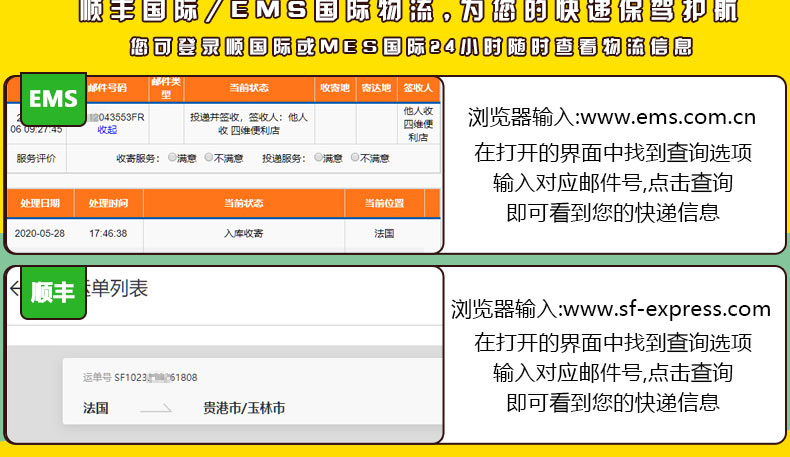Click the www.ems.com.cn address text
The height and width of the screenshot is (457, 790).
[x=668, y=117]
